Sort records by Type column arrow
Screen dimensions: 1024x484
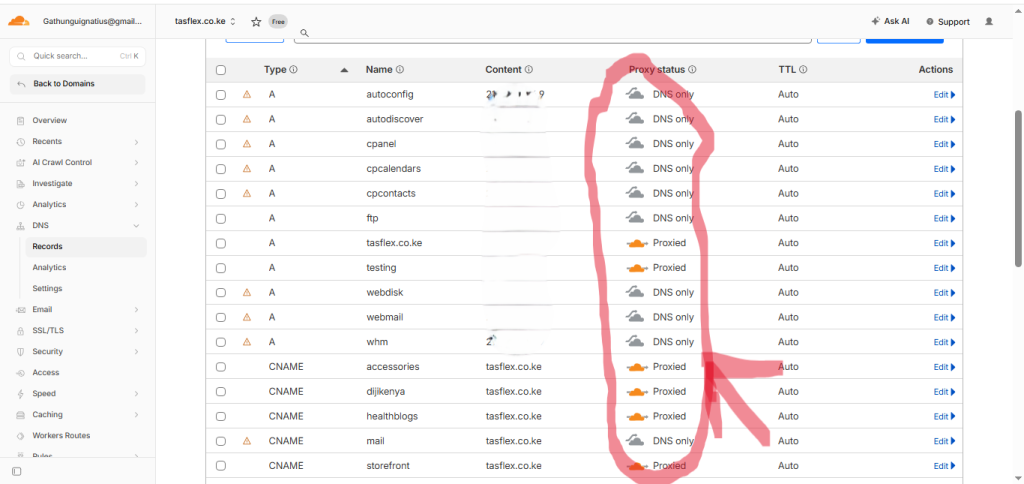coord(345,70)
